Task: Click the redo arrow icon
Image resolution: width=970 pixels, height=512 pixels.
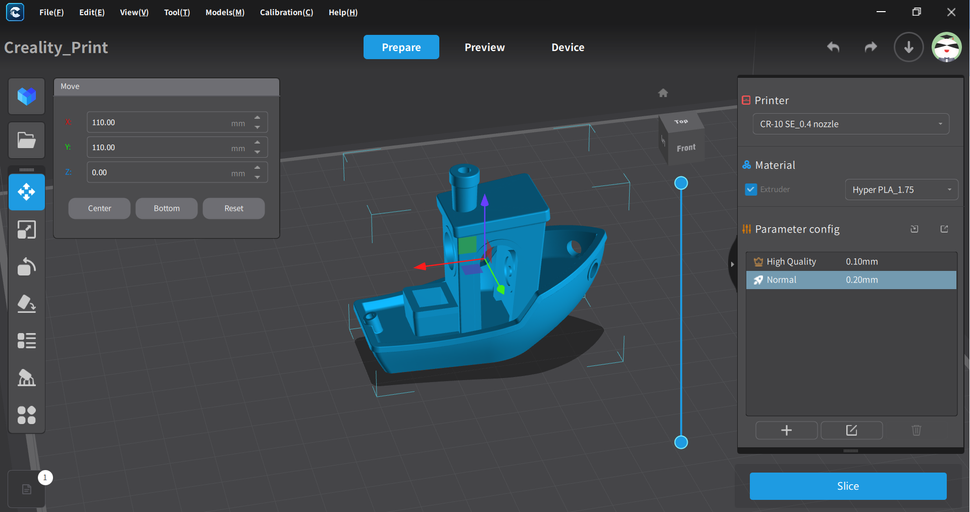Action: pos(870,47)
